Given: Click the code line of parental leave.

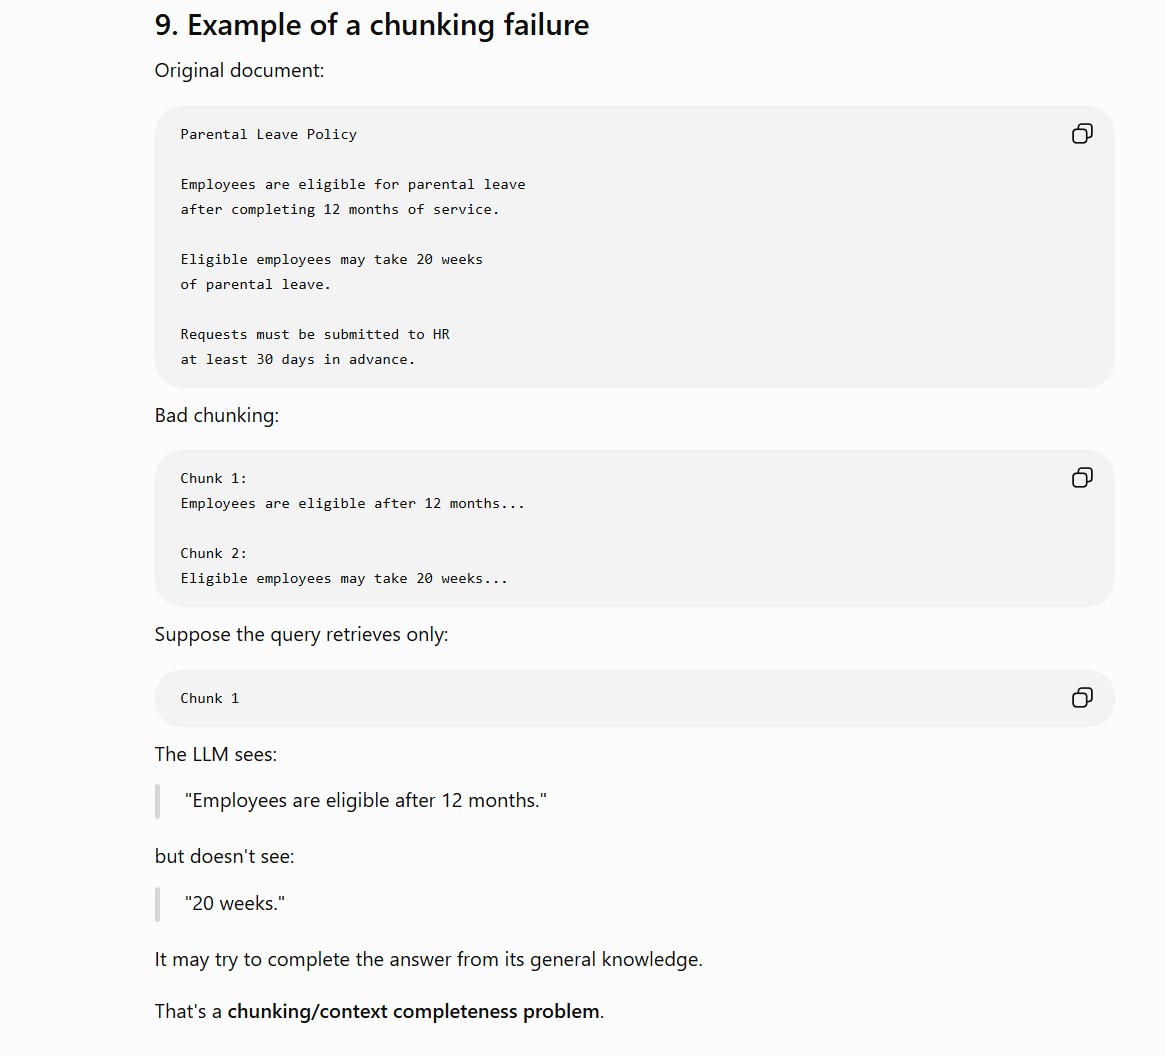Looking at the screenshot, I should [x=255, y=285].
